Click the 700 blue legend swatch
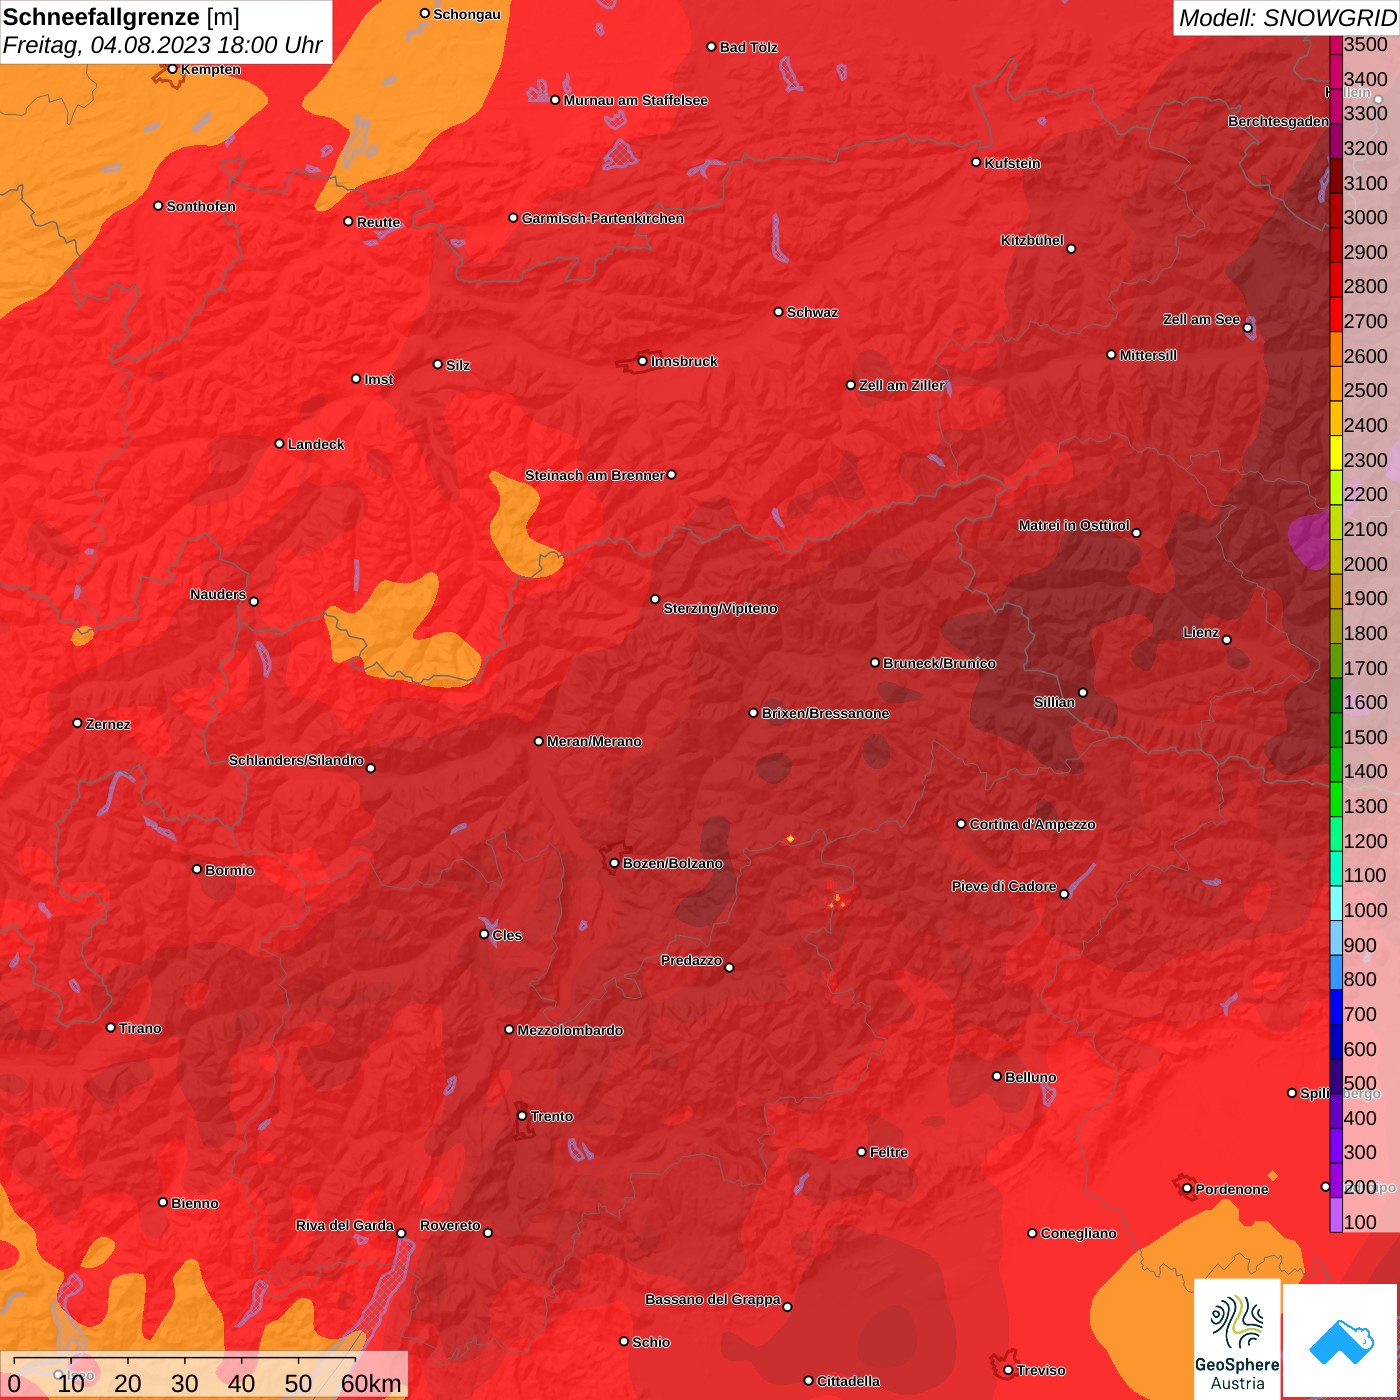 1335,1007
